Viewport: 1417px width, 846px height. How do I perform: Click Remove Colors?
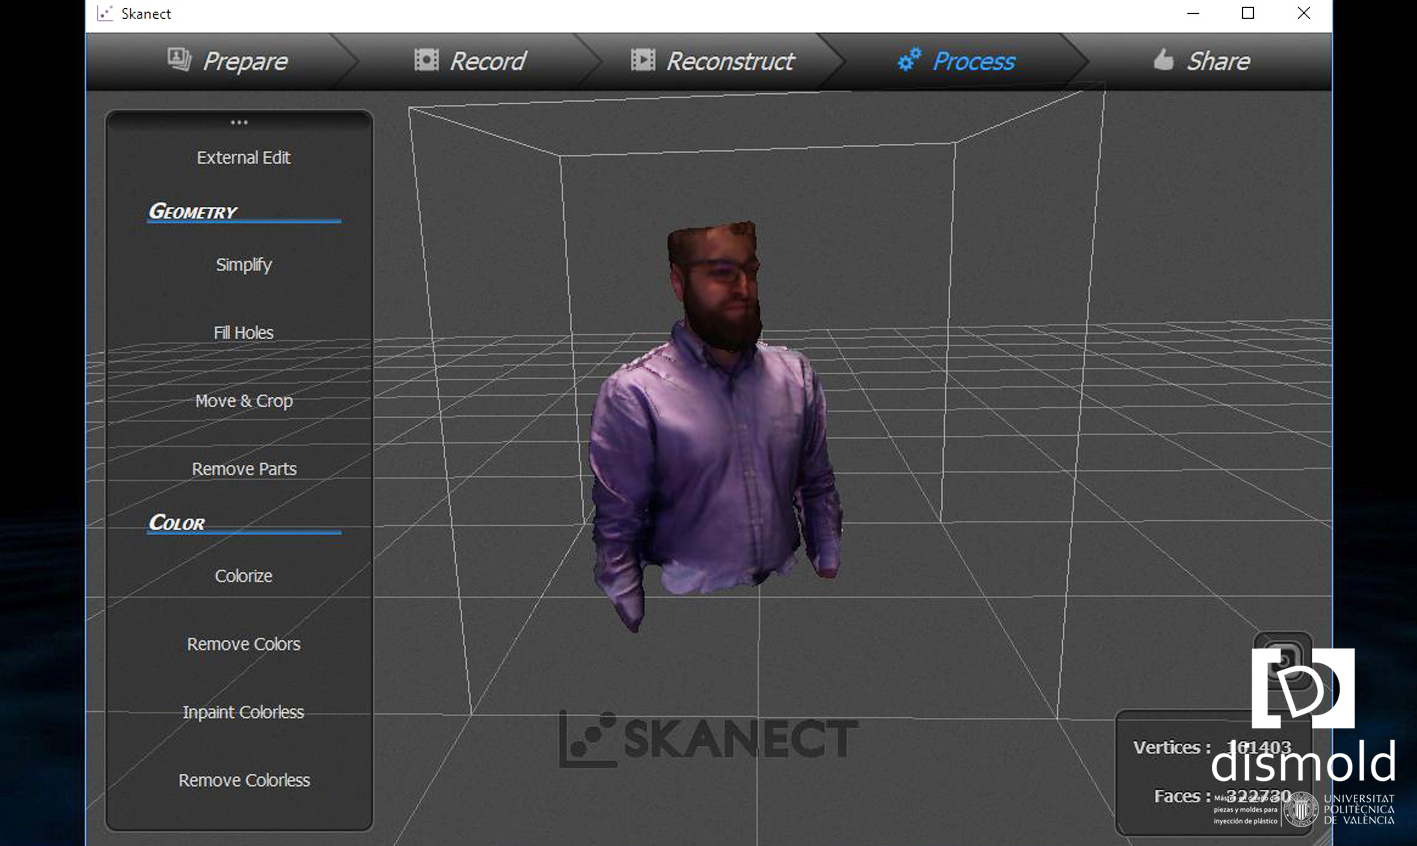243,644
